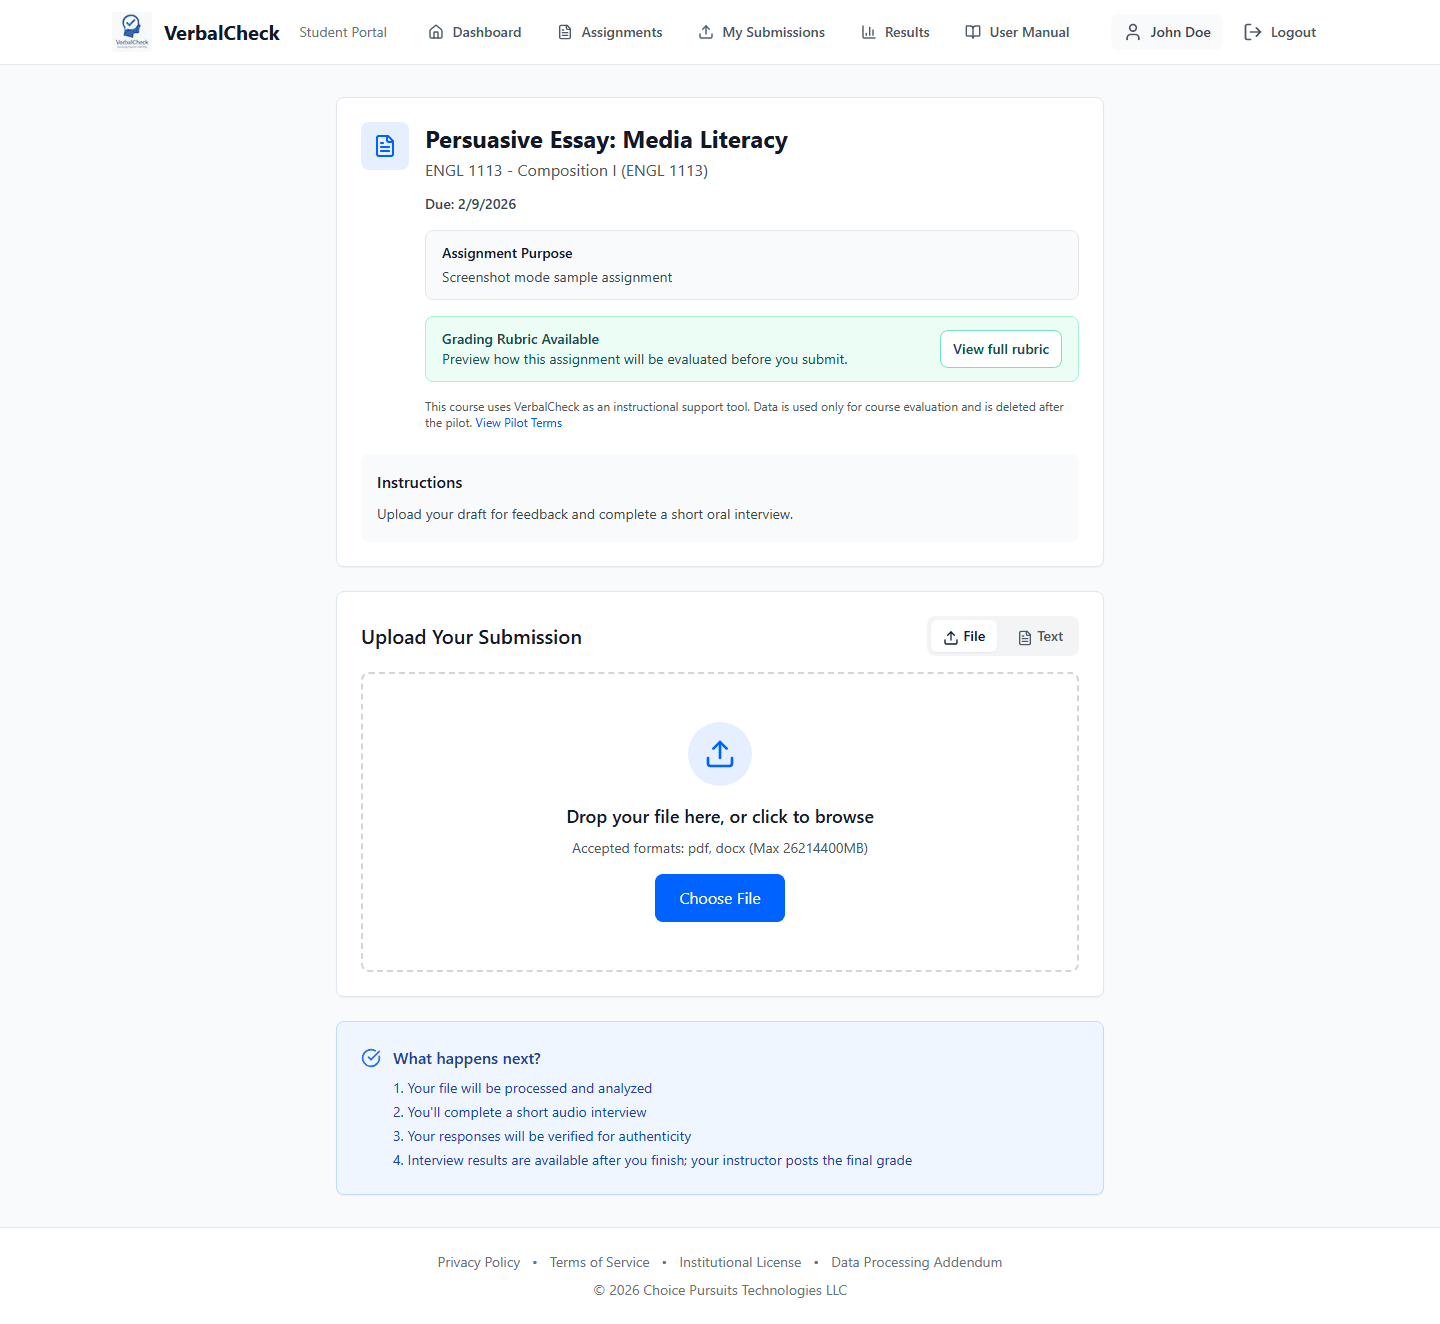Click the Student Portal label
Image resolution: width=1440 pixels, height=1324 pixels.
342,31
